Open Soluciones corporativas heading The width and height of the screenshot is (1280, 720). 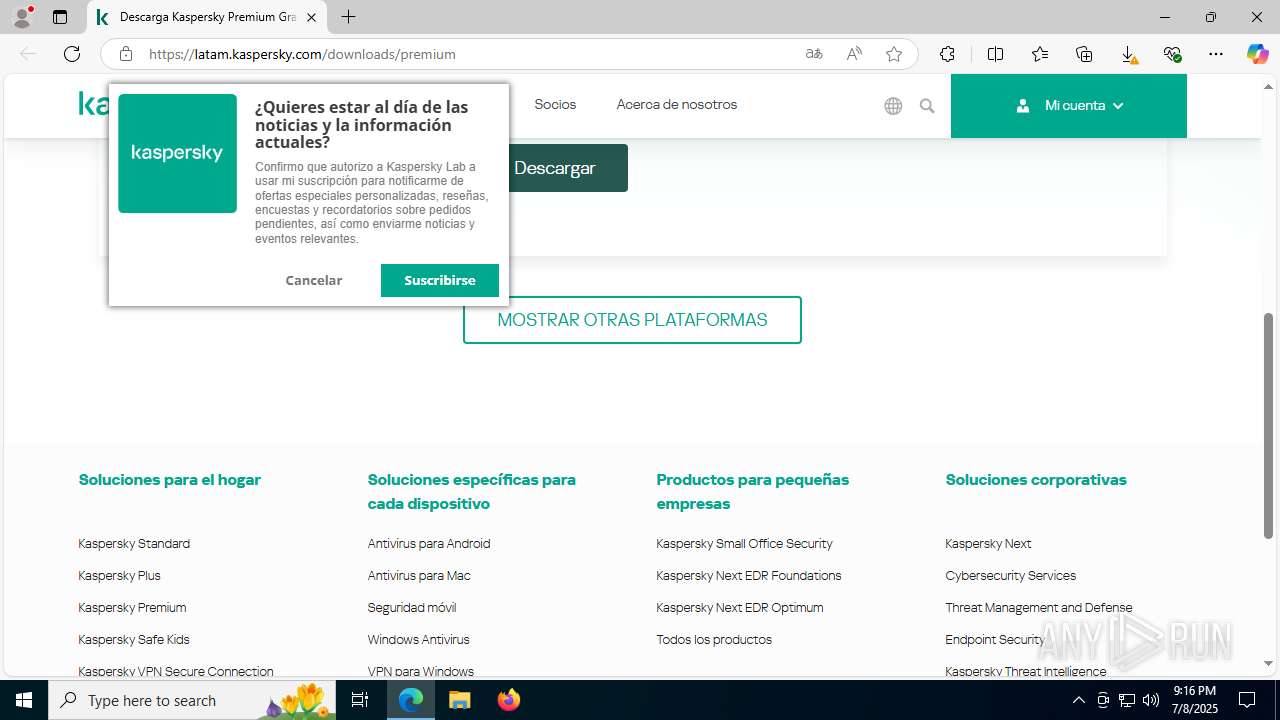pos(1036,480)
